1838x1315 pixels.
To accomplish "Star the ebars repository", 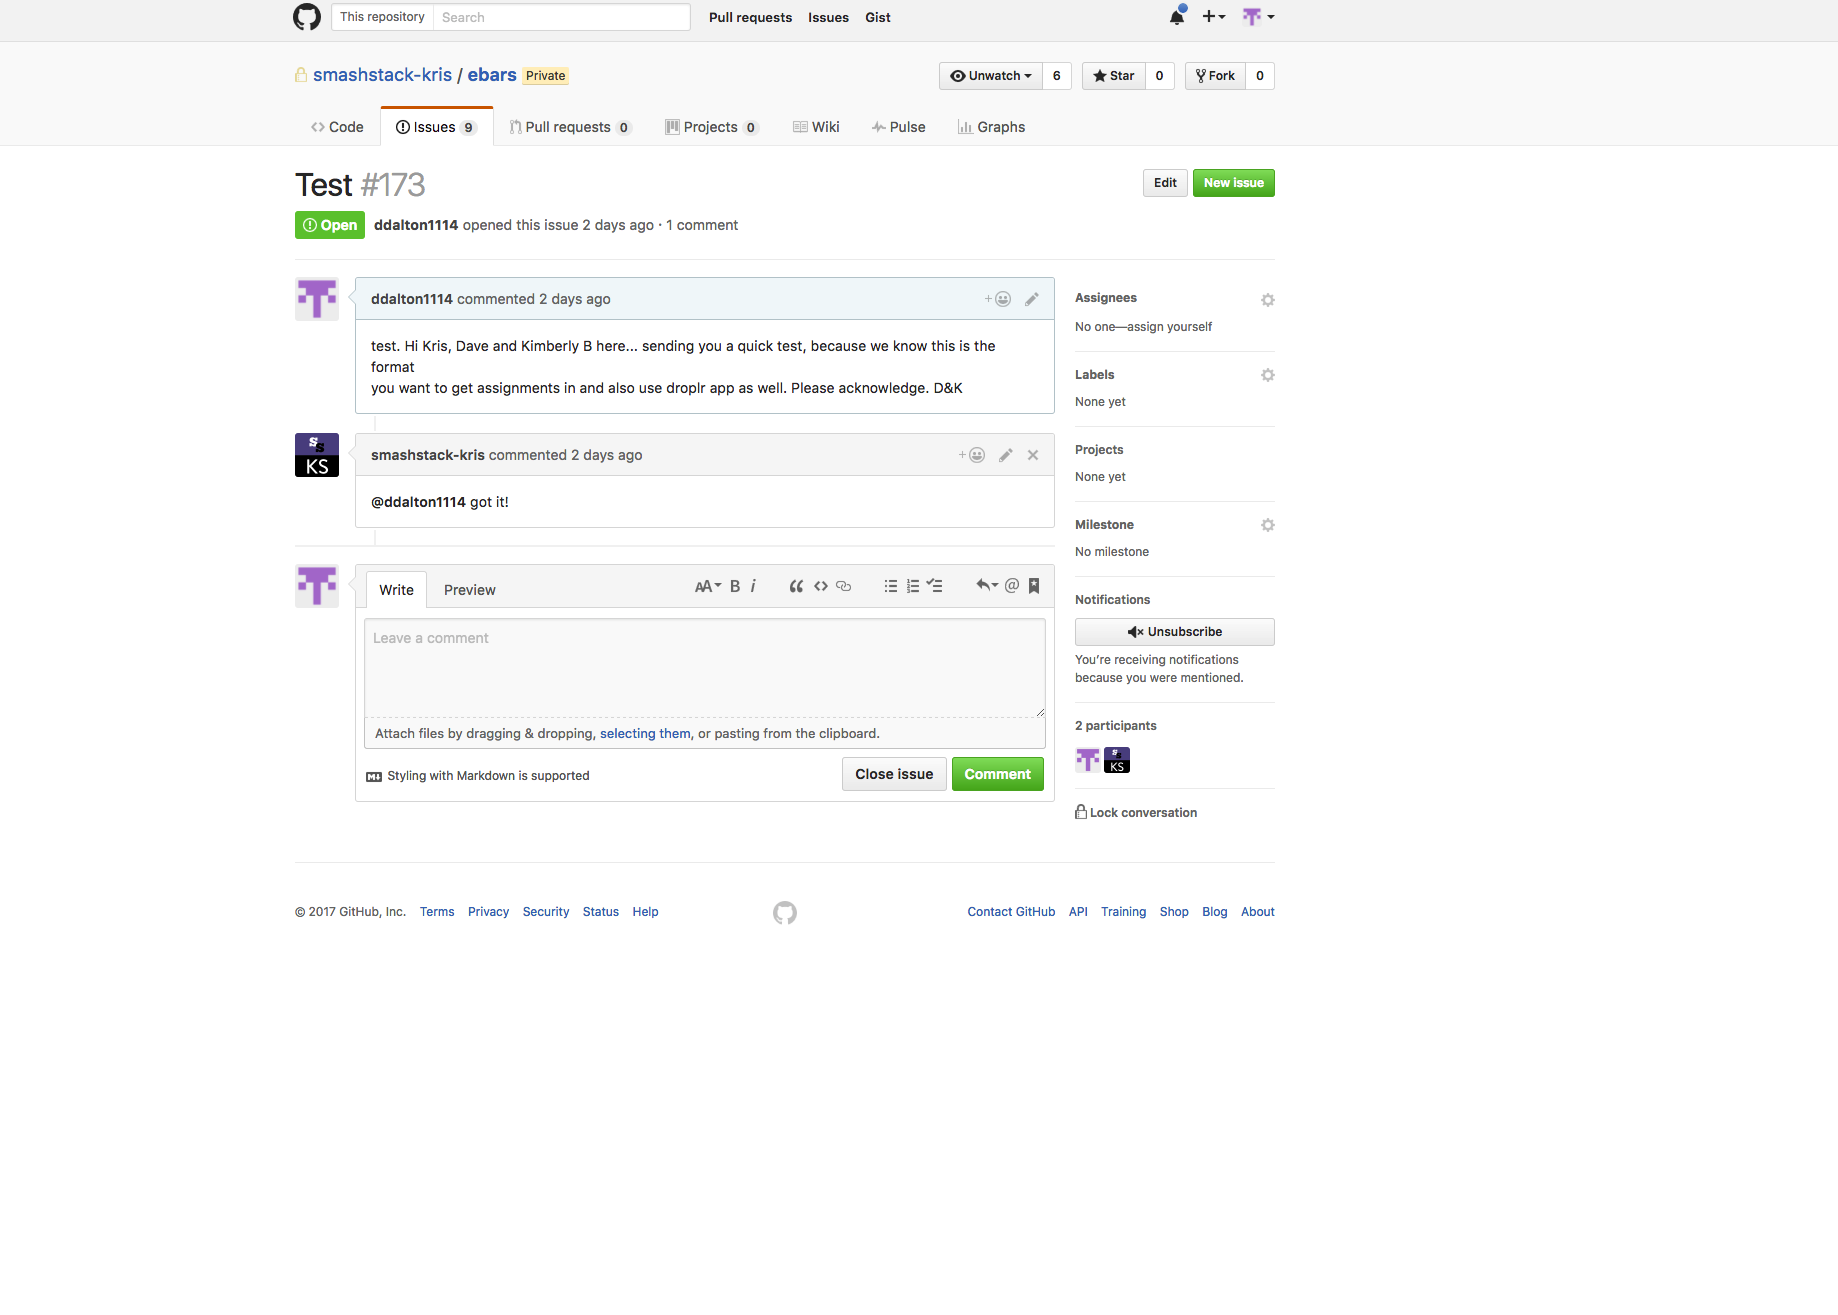I will [x=1114, y=76].
